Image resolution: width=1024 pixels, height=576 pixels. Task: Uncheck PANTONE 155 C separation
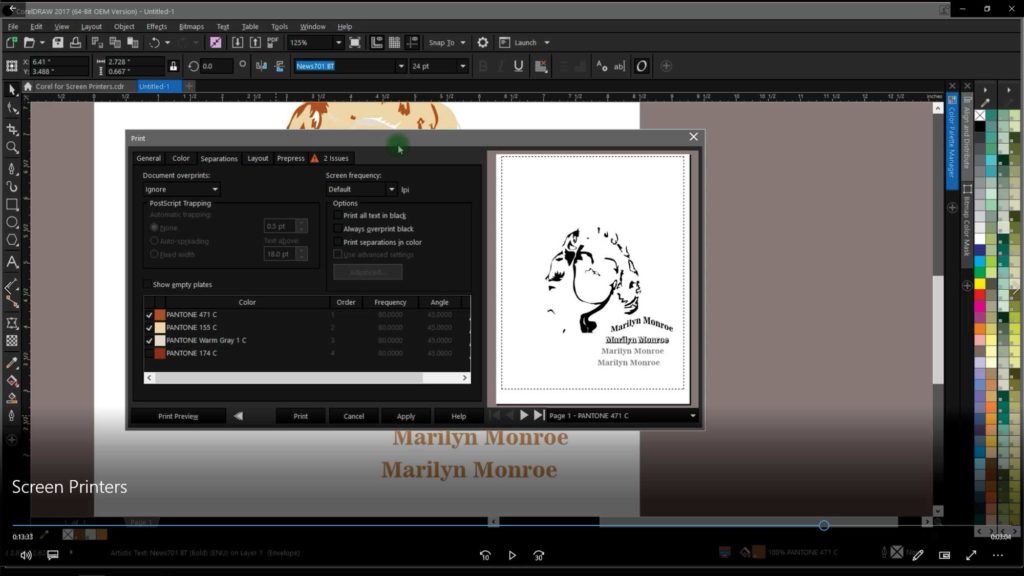[x=149, y=328]
